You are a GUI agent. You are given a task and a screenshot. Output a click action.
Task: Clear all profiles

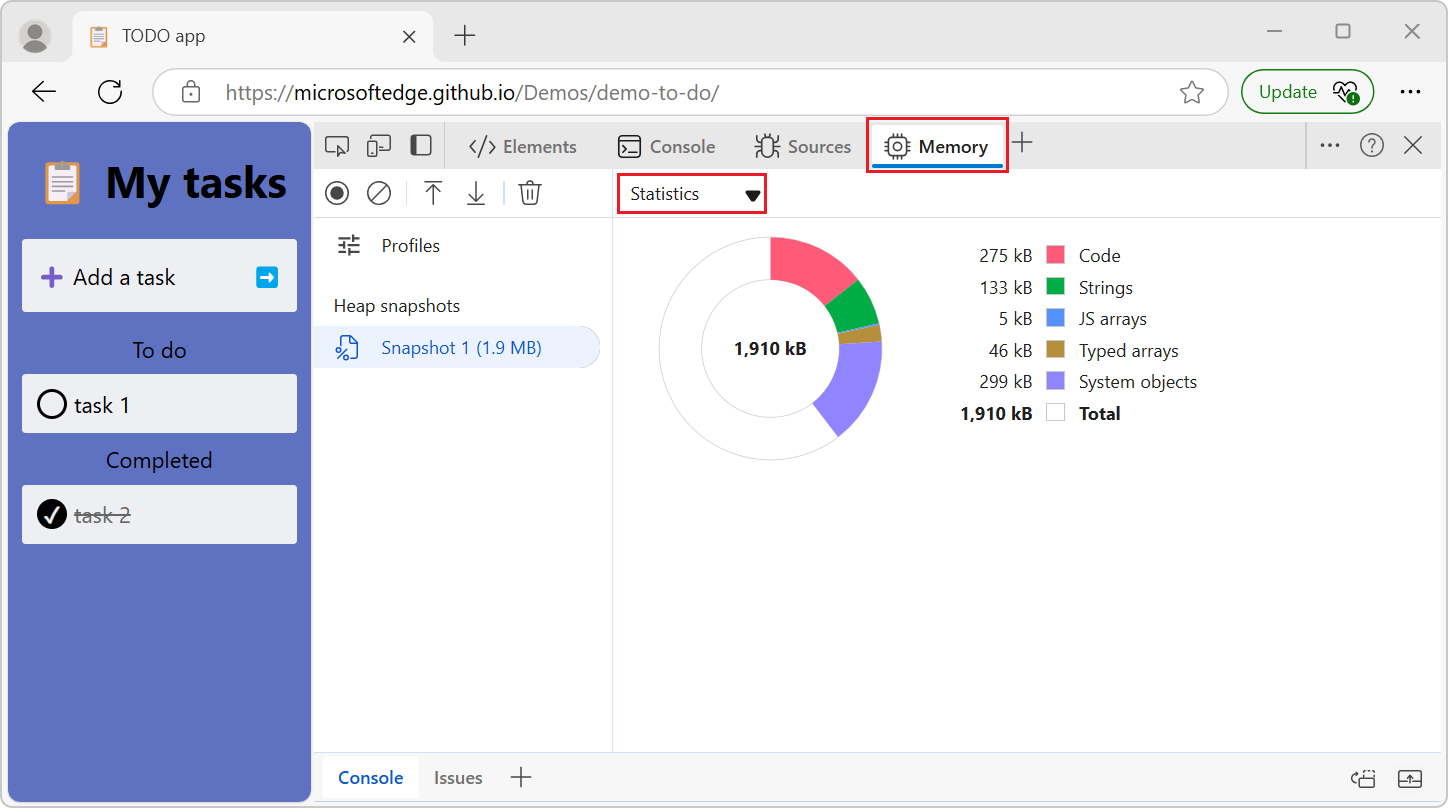[378, 193]
